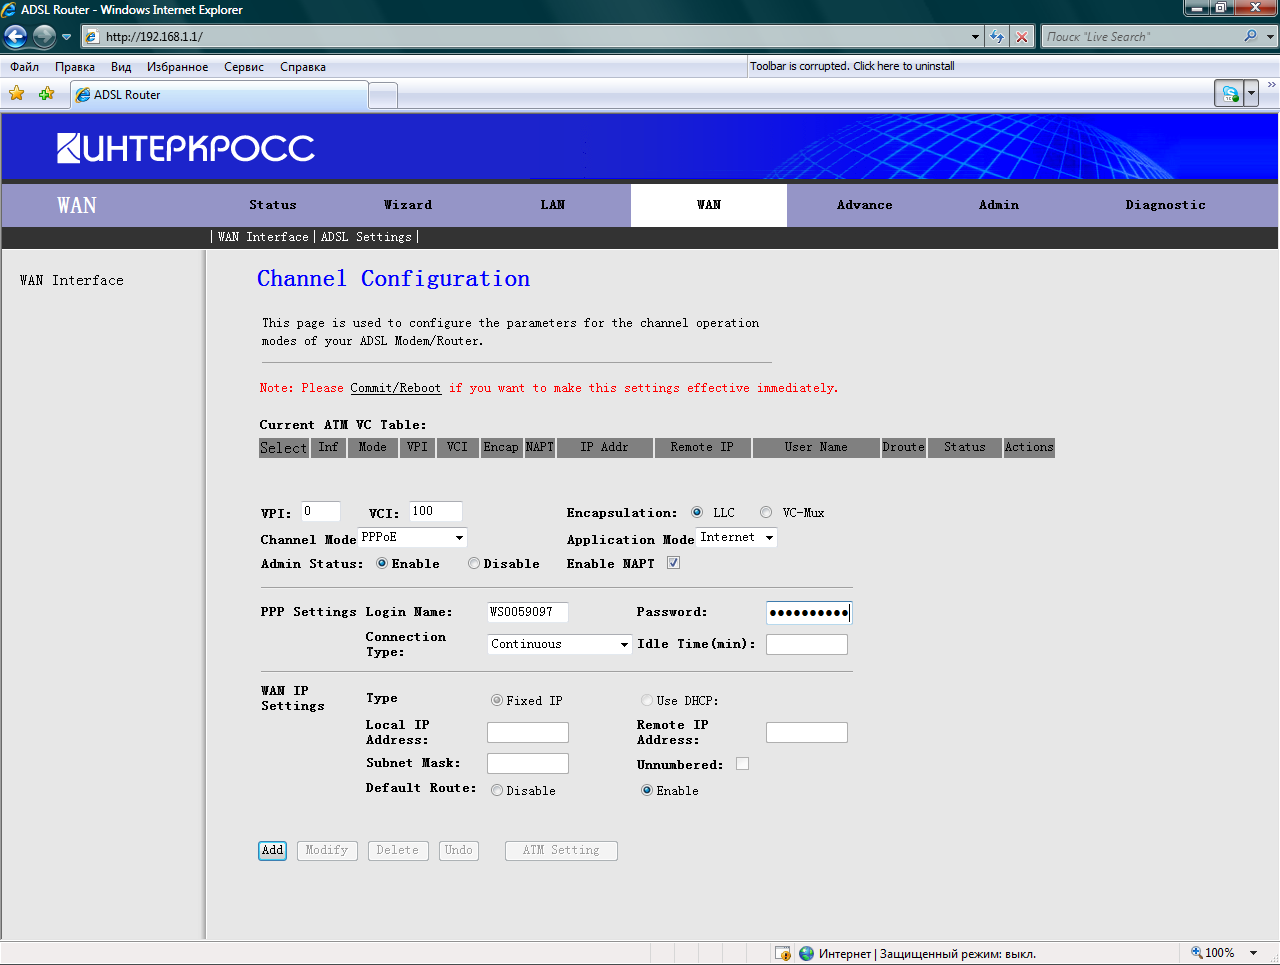This screenshot has height=965, width=1280.
Task: Click the Login Name field
Action: pos(528,612)
